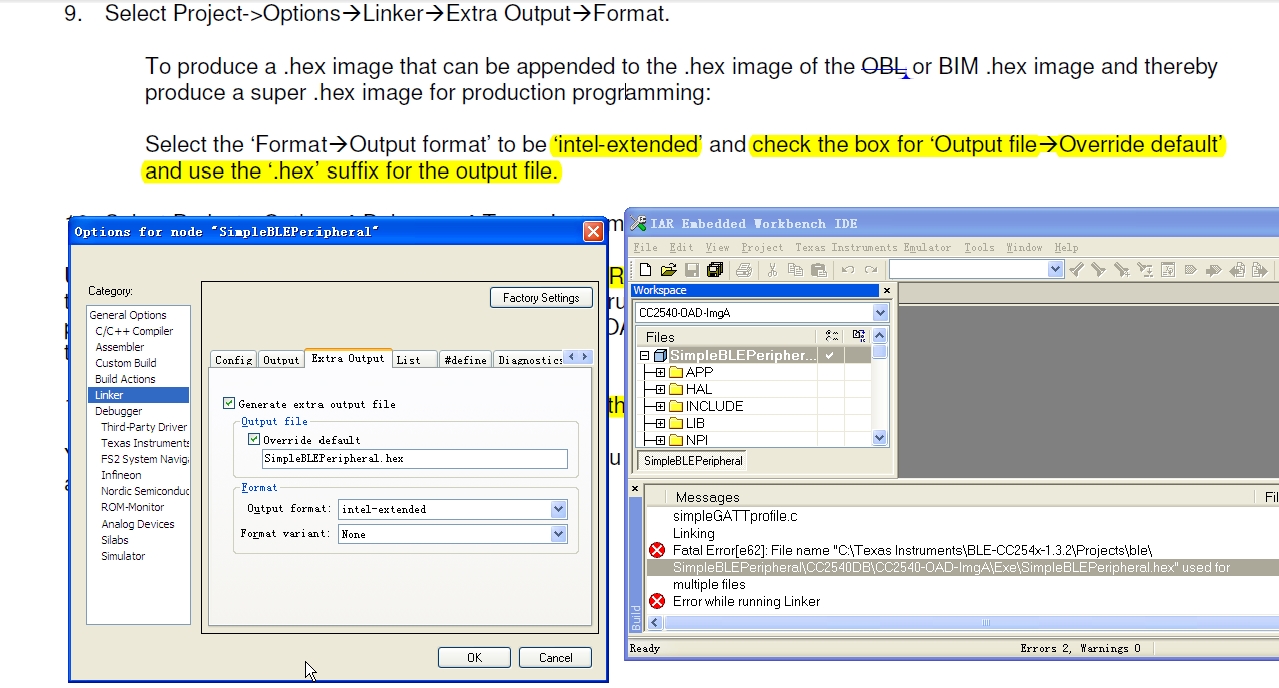Screen dimensions: 1279x688
Task: Click the Cut scissors toolbar icon
Action: coord(772,270)
